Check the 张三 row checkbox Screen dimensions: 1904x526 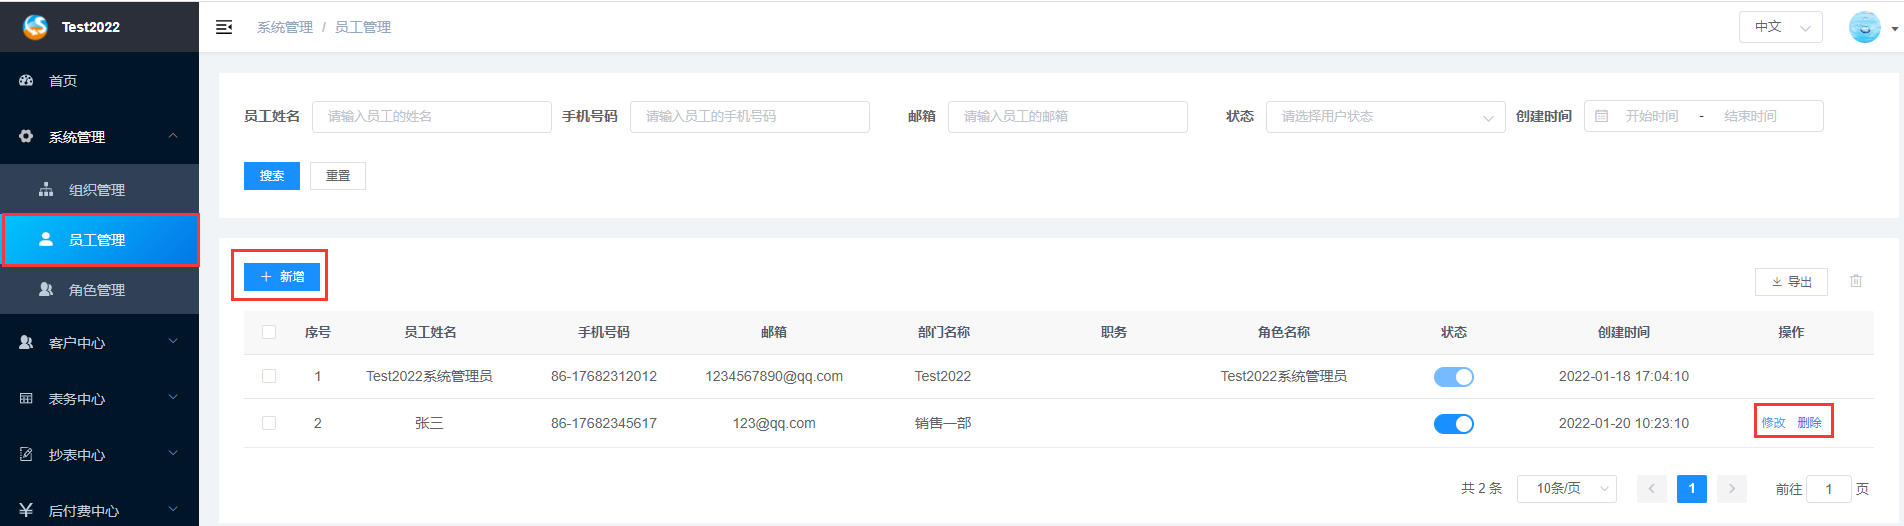click(x=269, y=423)
